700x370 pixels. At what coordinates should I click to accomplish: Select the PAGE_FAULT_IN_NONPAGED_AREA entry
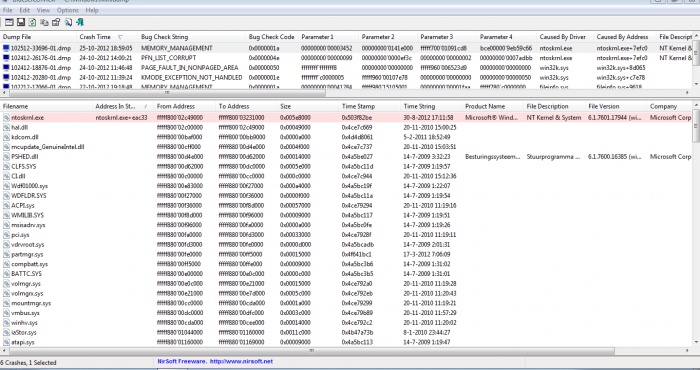click(190, 68)
